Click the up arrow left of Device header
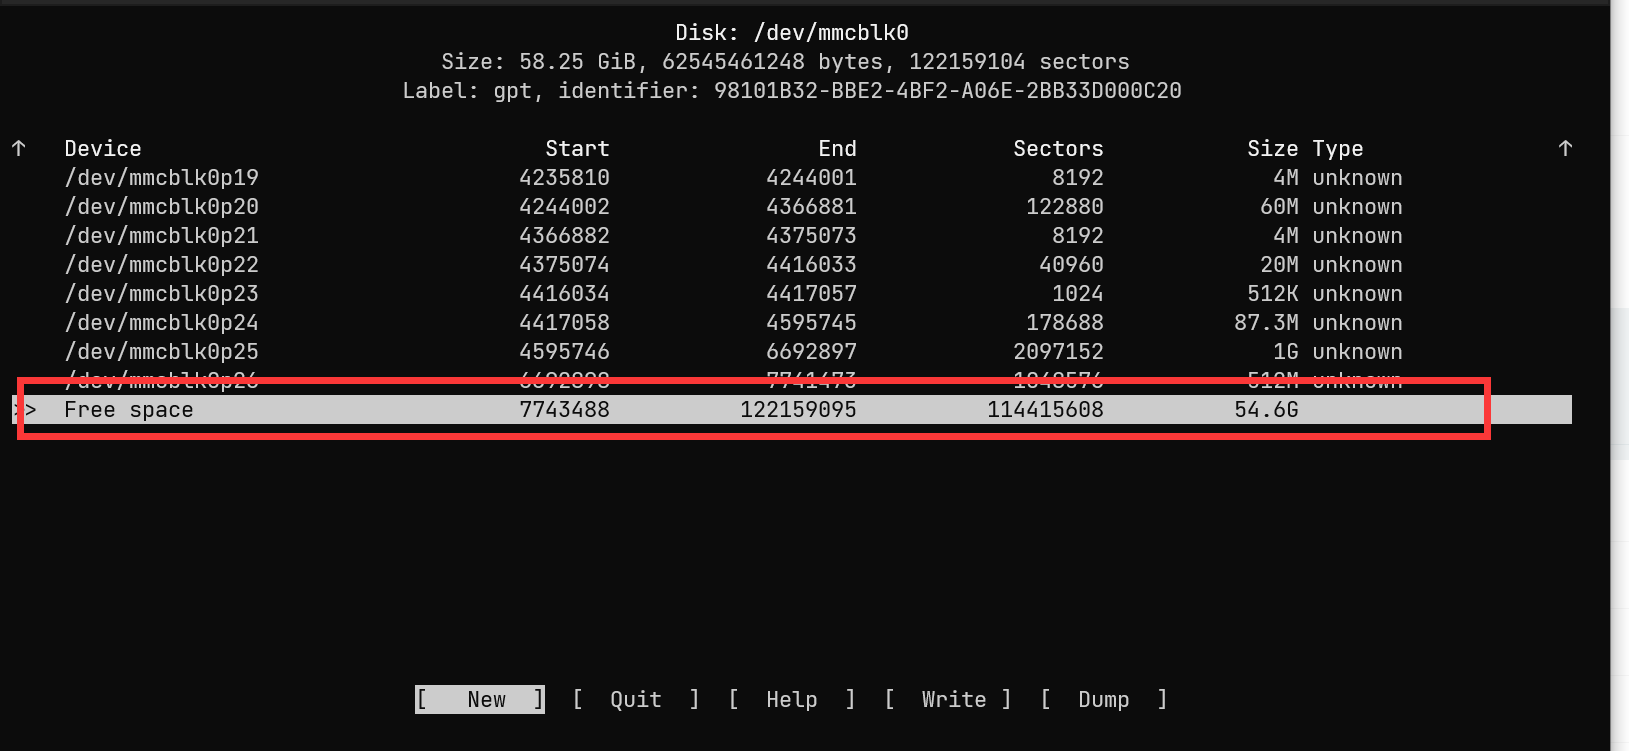The height and width of the screenshot is (751, 1629). click(19, 148)
